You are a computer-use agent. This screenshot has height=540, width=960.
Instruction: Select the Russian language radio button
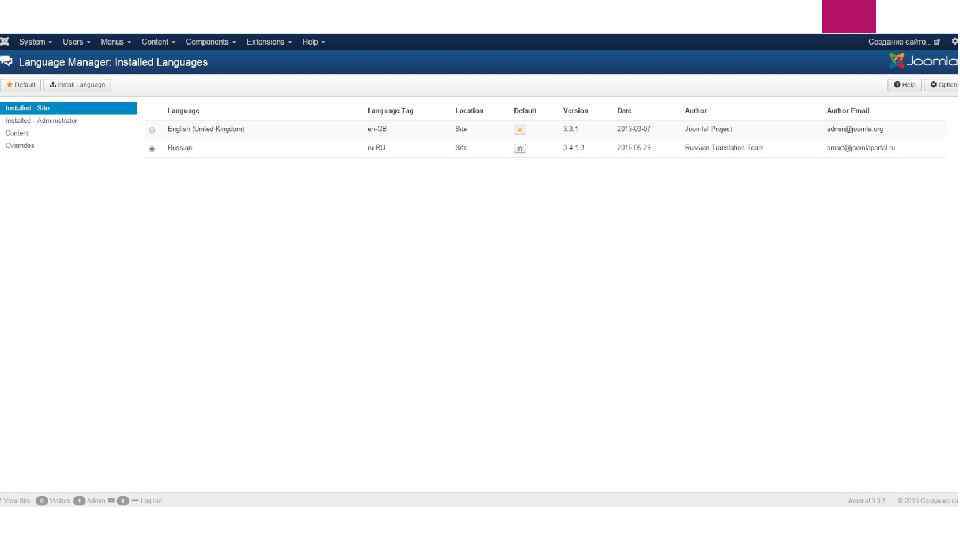152,148
